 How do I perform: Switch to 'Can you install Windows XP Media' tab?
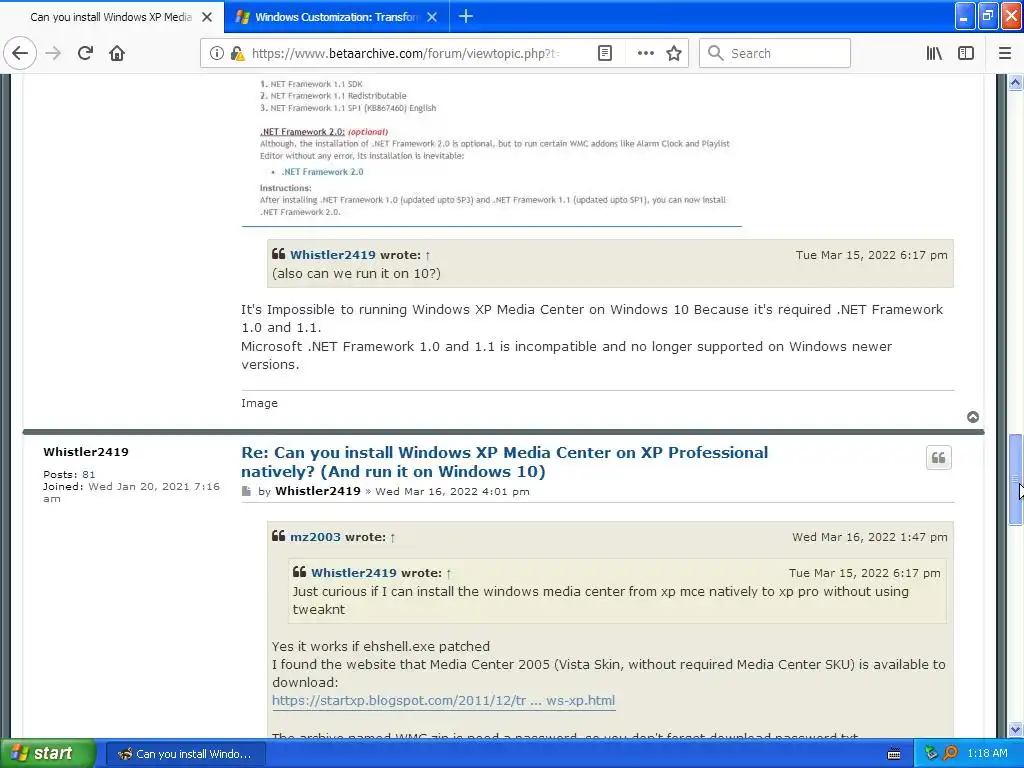(x=110, y=17)
